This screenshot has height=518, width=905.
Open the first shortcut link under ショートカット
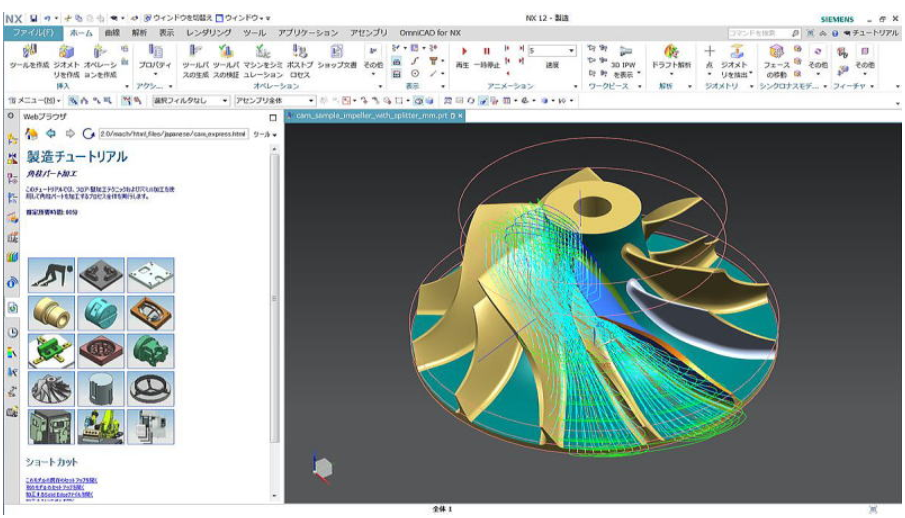61,480
